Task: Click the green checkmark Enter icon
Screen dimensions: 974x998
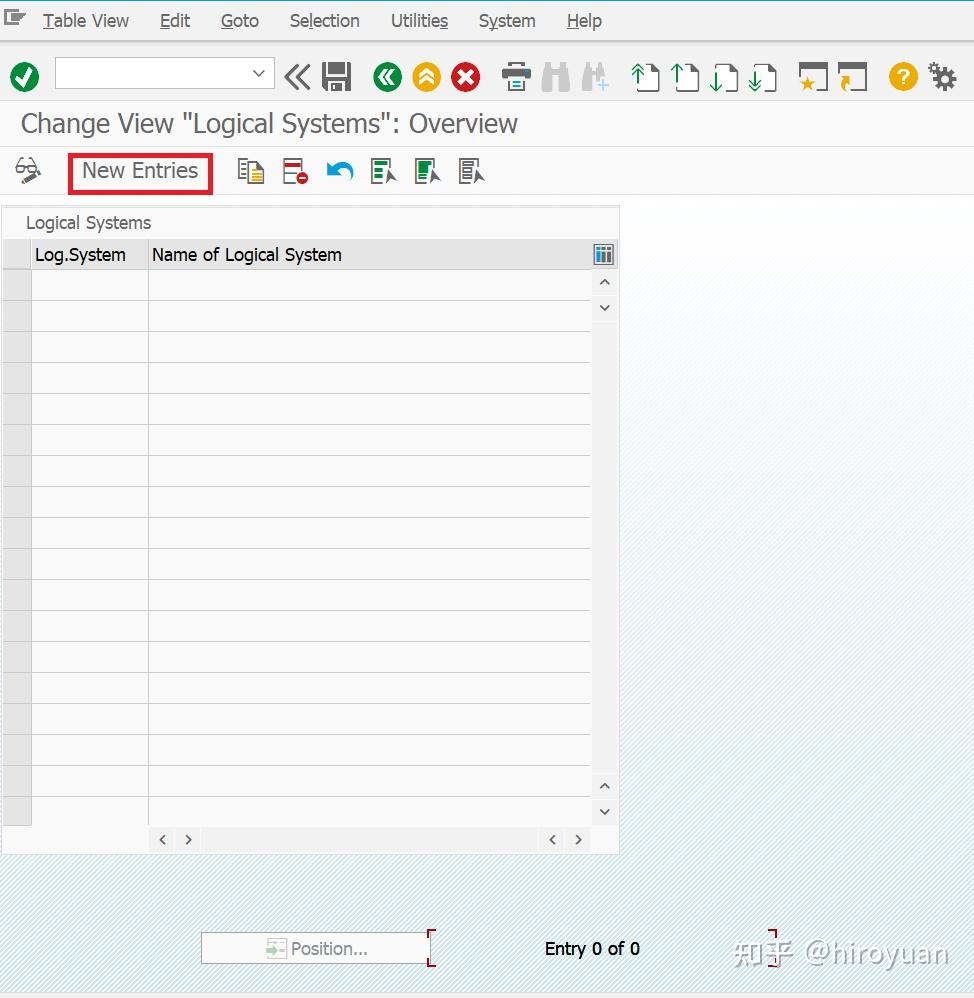Action: pos(25,77)
